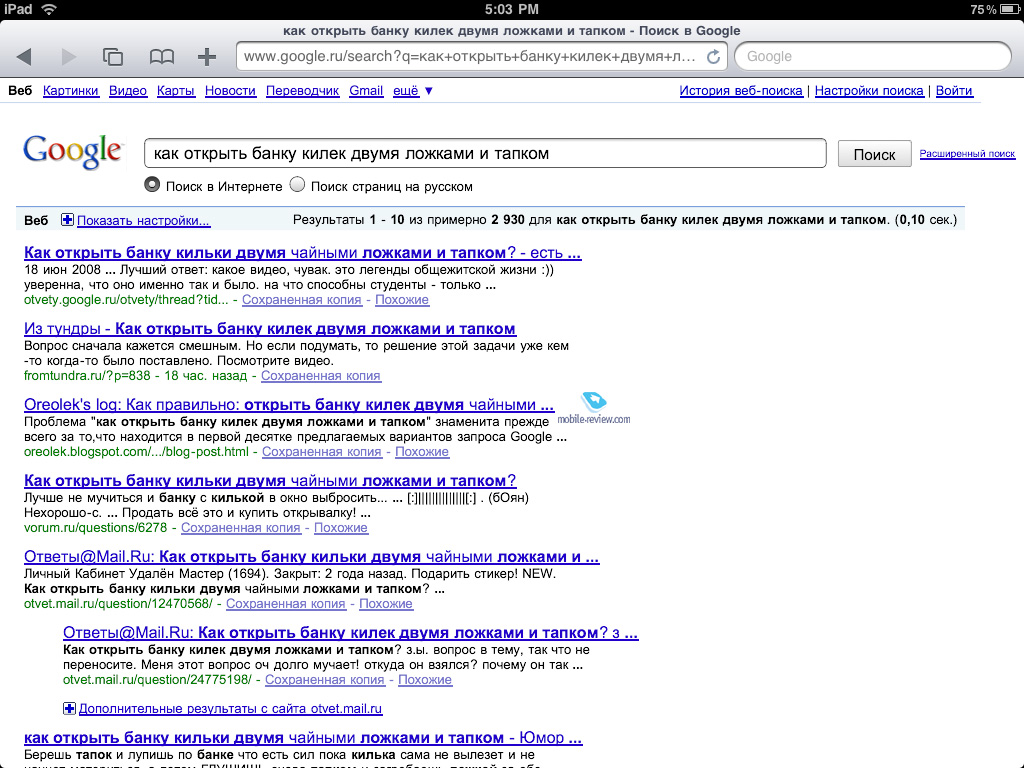Open the Переводчик tab

(302, 91)
